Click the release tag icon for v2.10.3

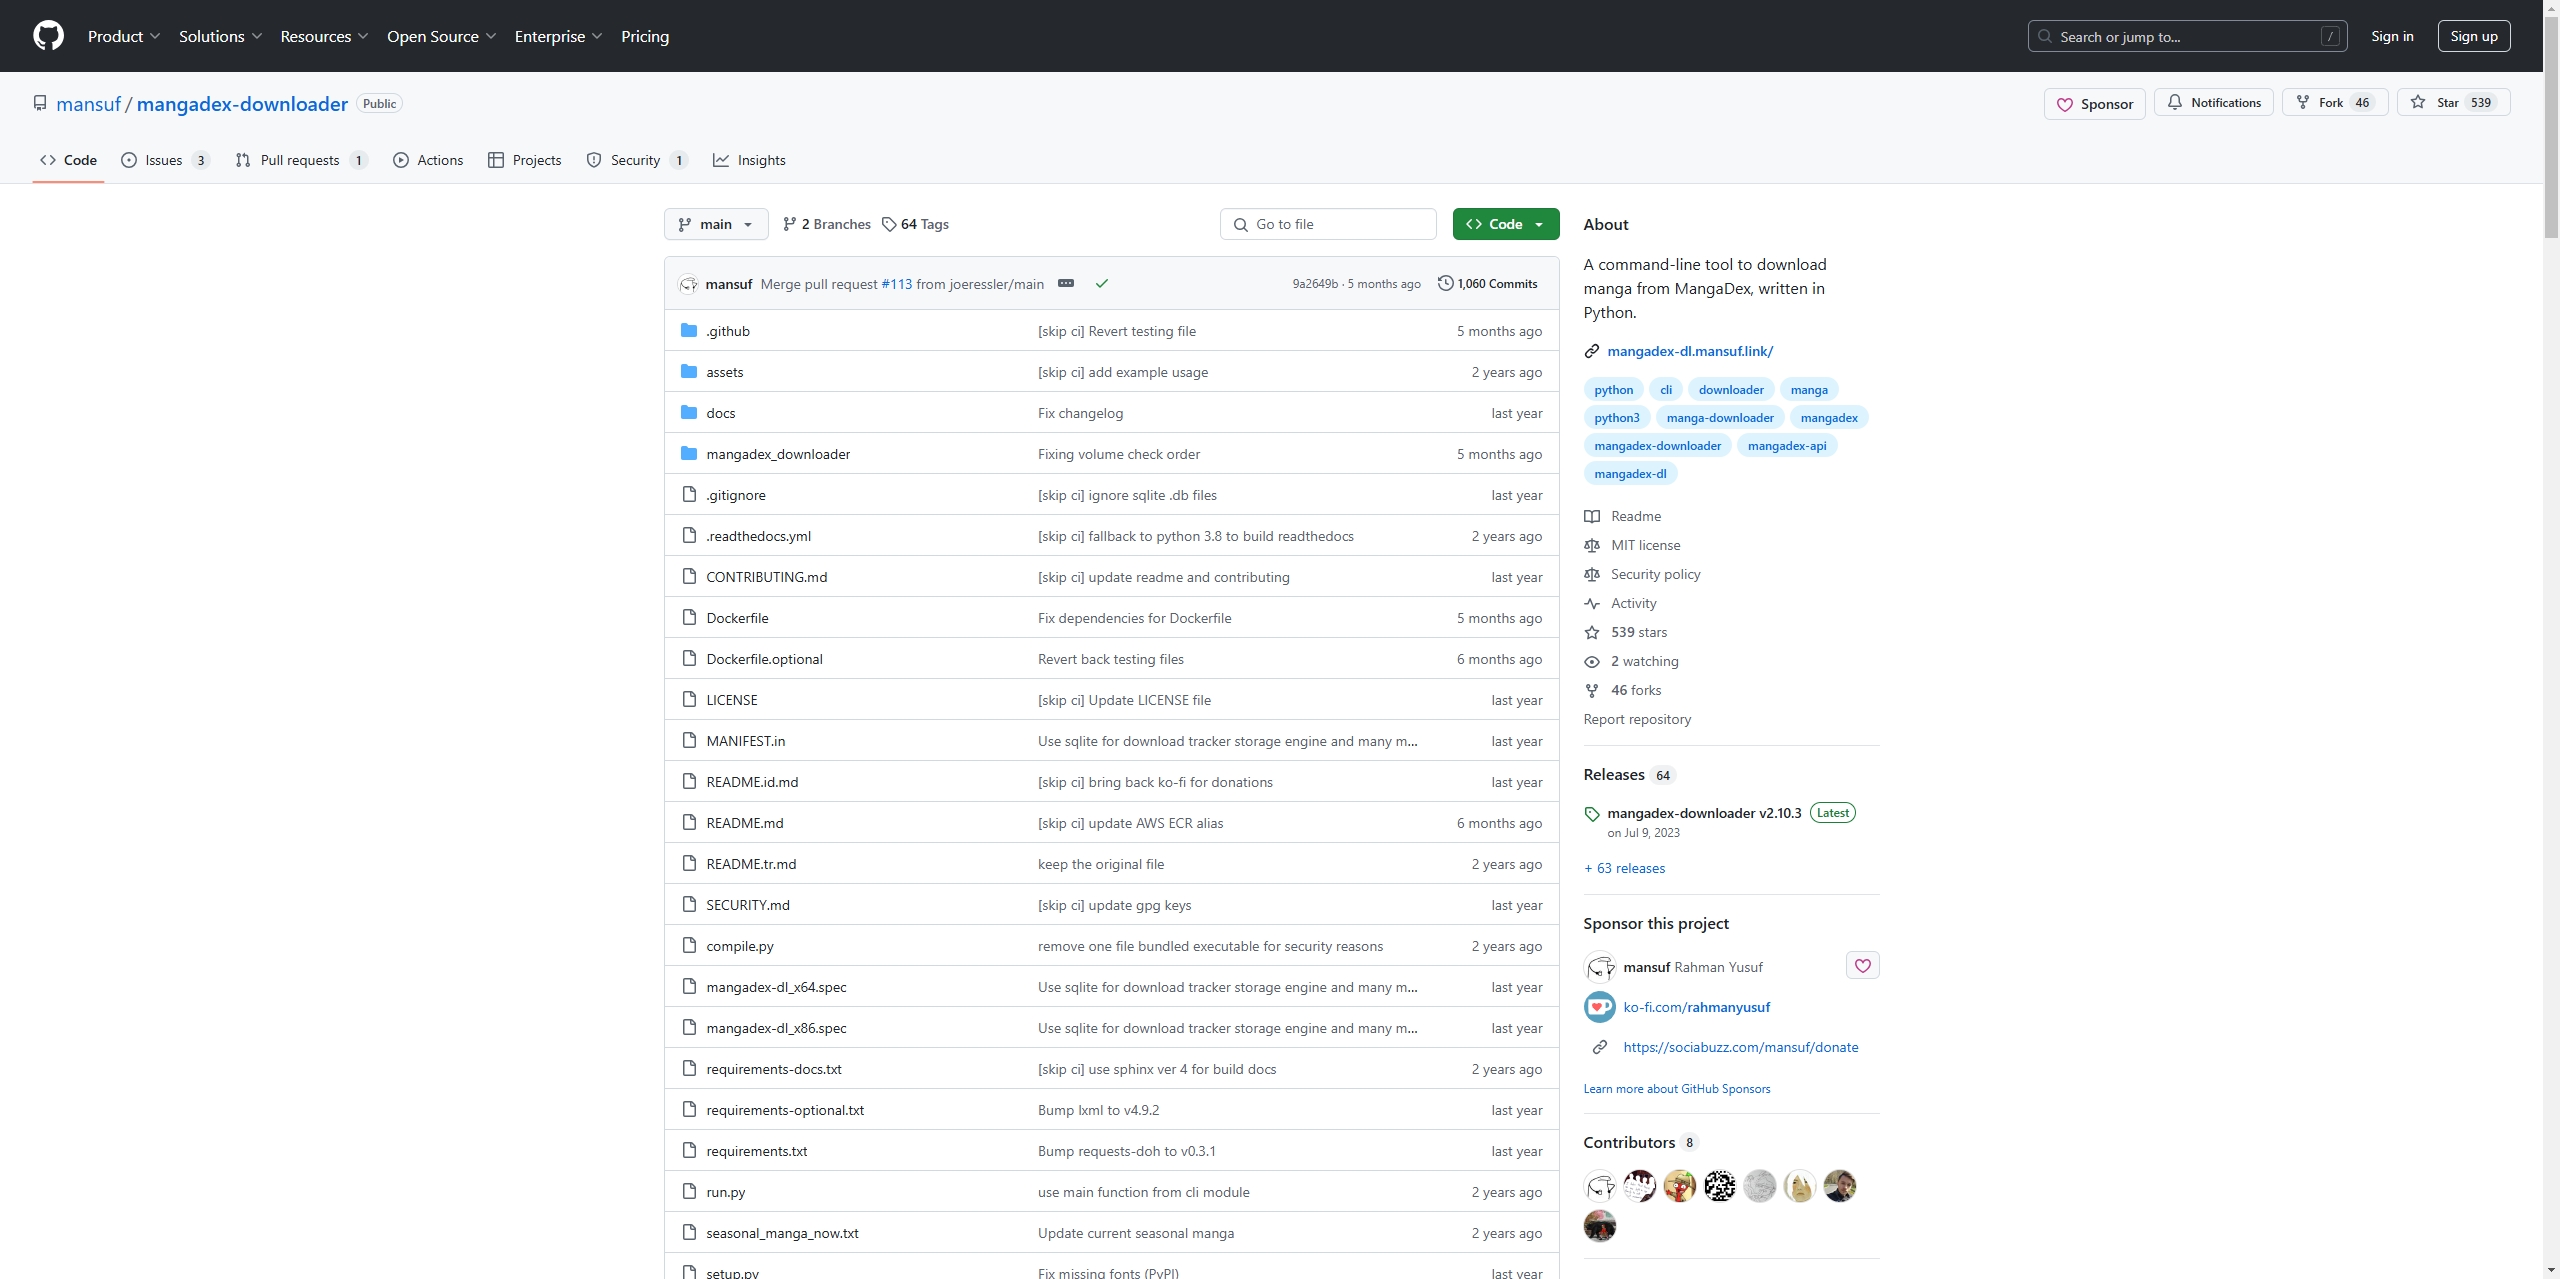pyautogui.click(x=1592, y=814)
